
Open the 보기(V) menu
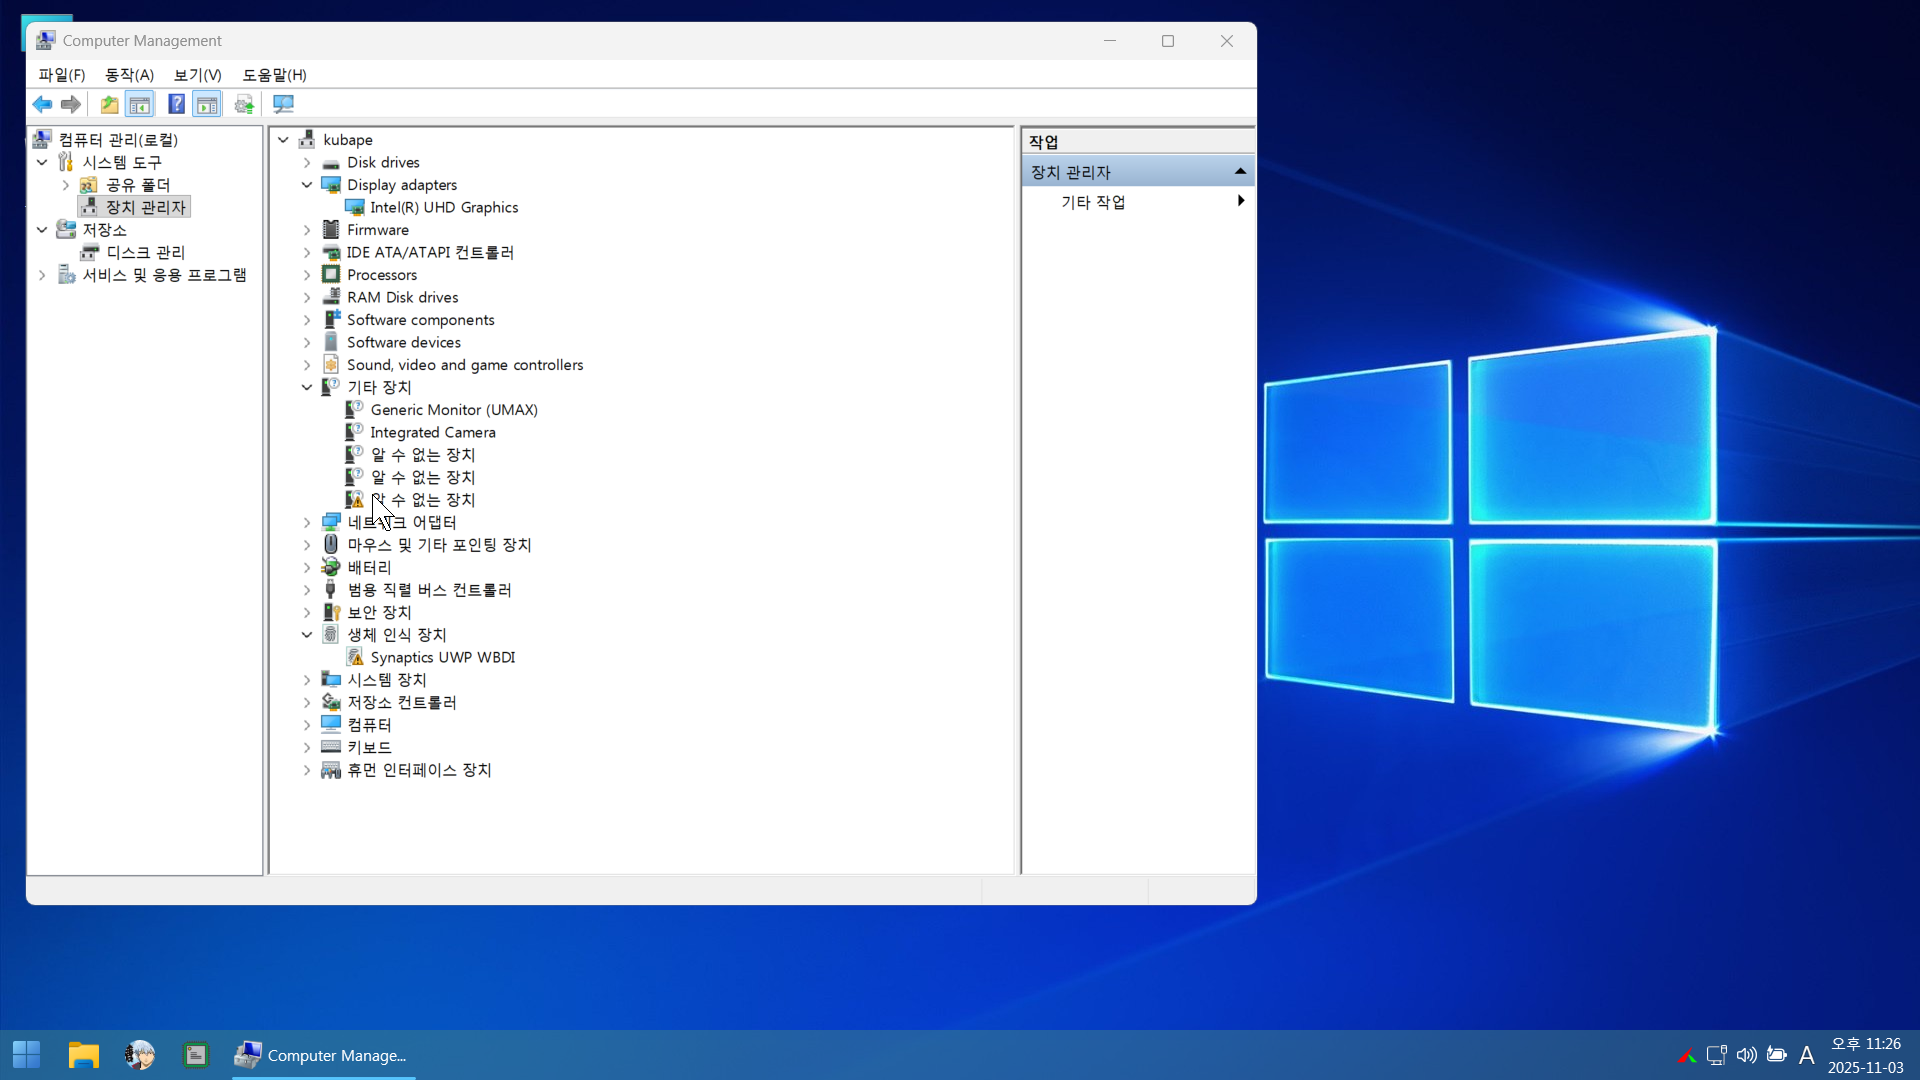click(197, 75)
